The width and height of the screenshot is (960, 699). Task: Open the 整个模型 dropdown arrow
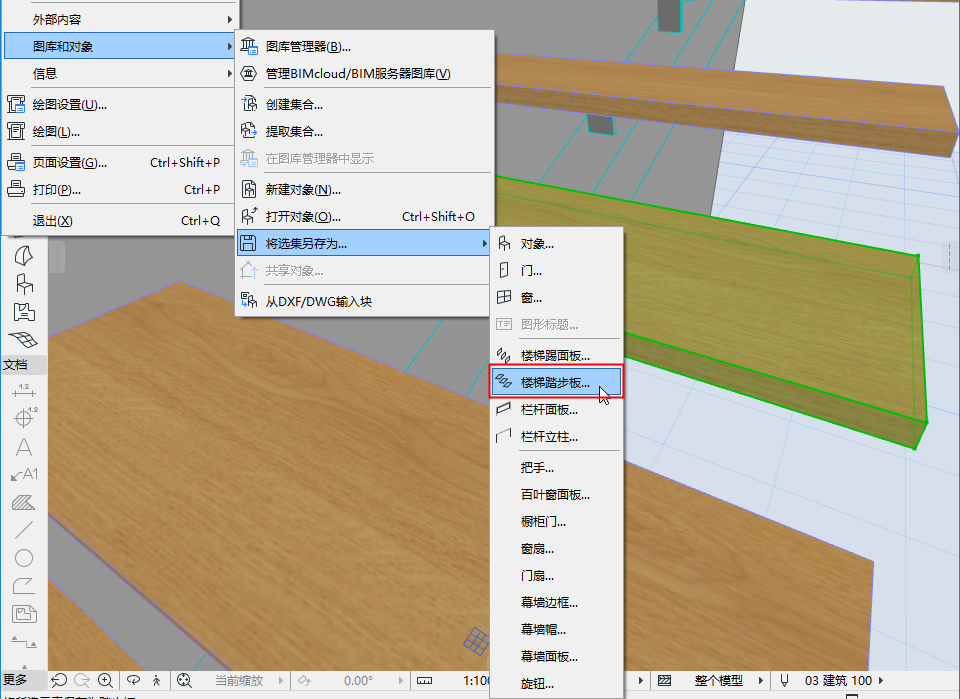point(760,680)
